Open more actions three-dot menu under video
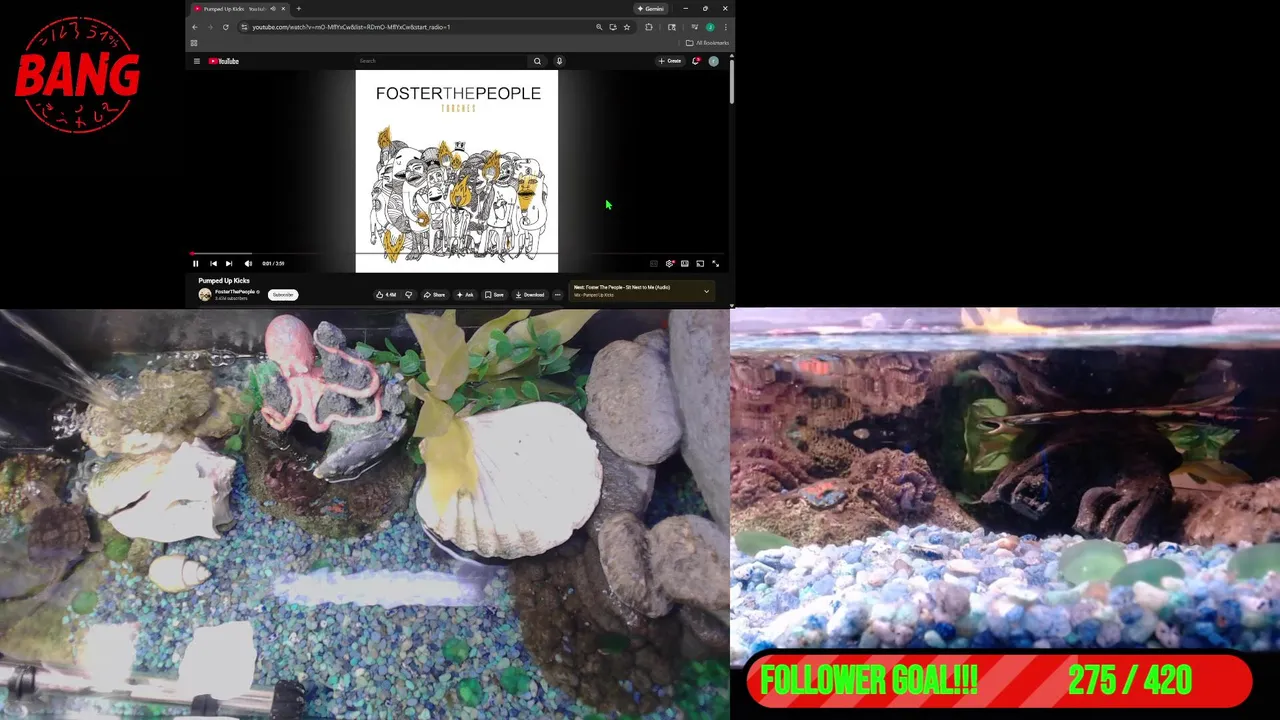Viewport: 1280px width, 720px height. click(558, 295)
